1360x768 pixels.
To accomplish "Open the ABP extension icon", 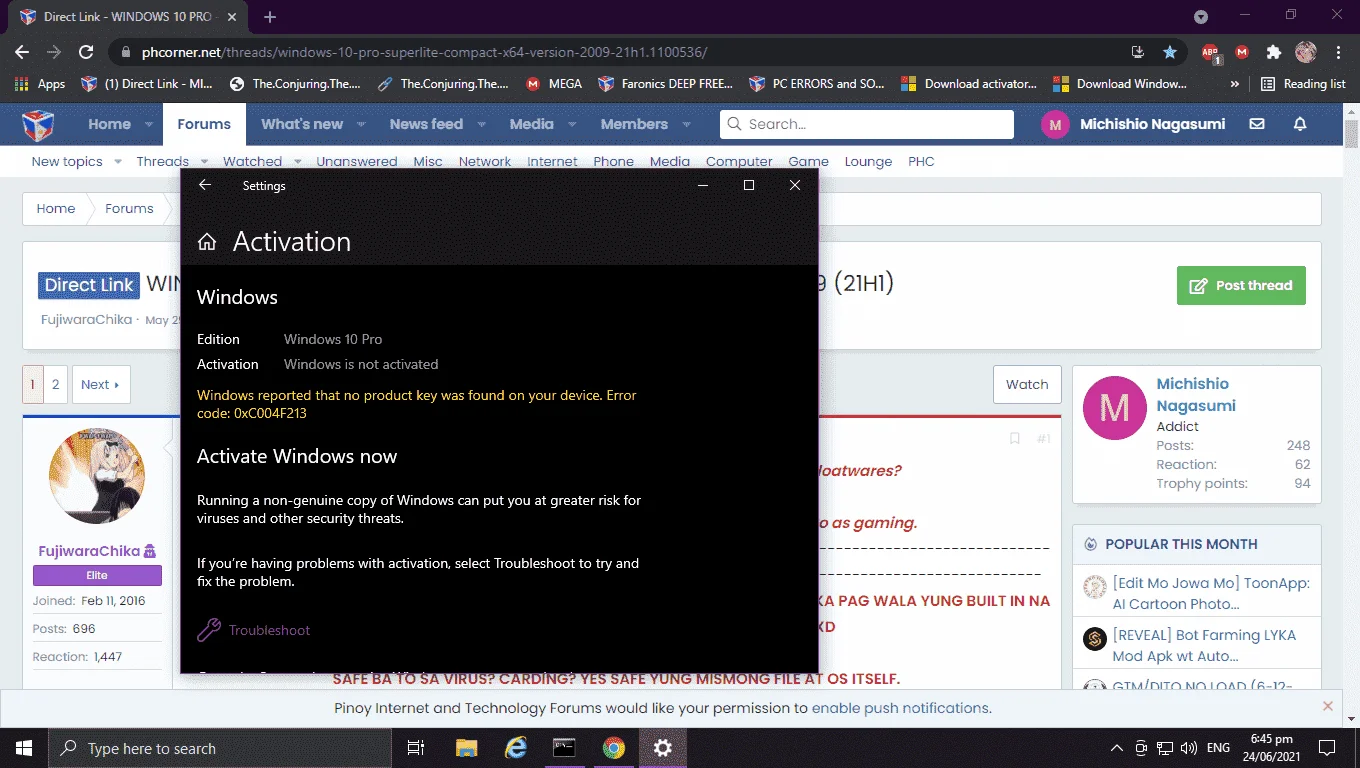I will pos(1210,52).
